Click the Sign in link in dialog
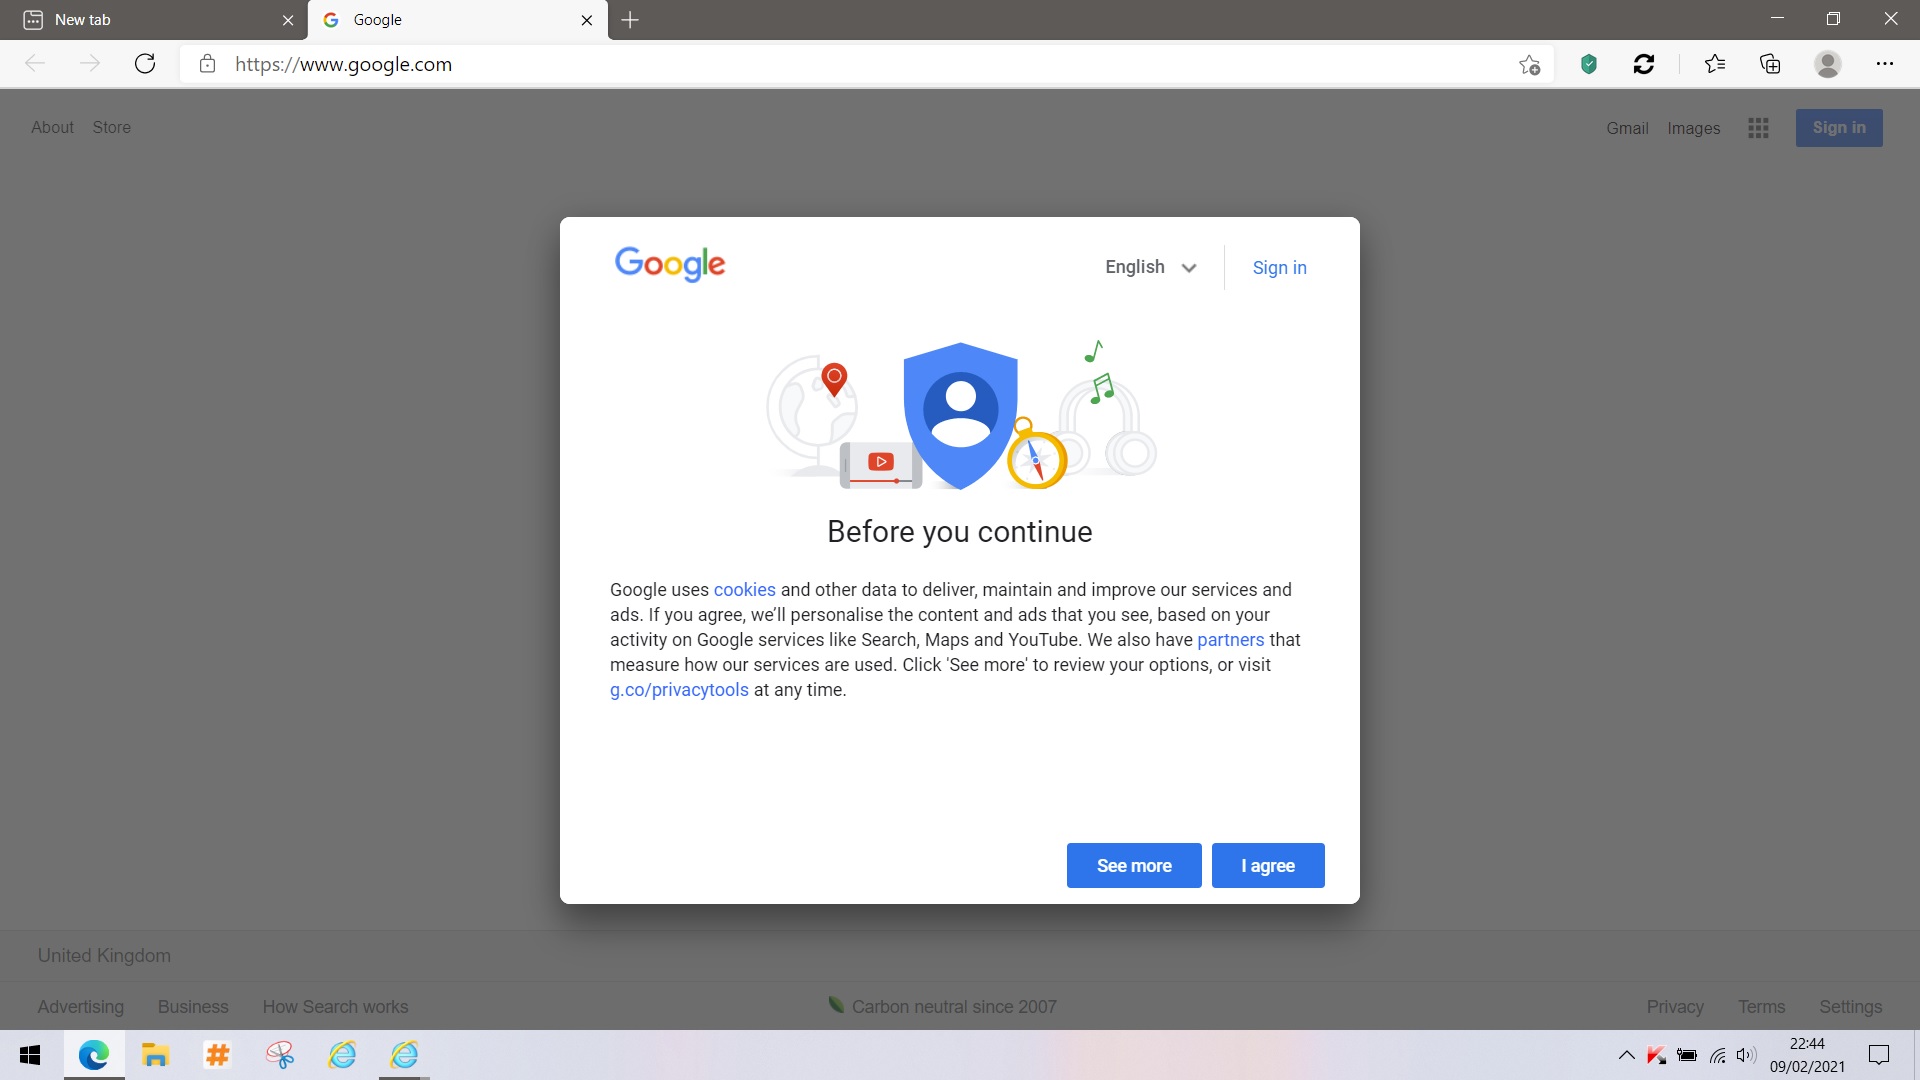1920x1080 pixels. 1279,267
